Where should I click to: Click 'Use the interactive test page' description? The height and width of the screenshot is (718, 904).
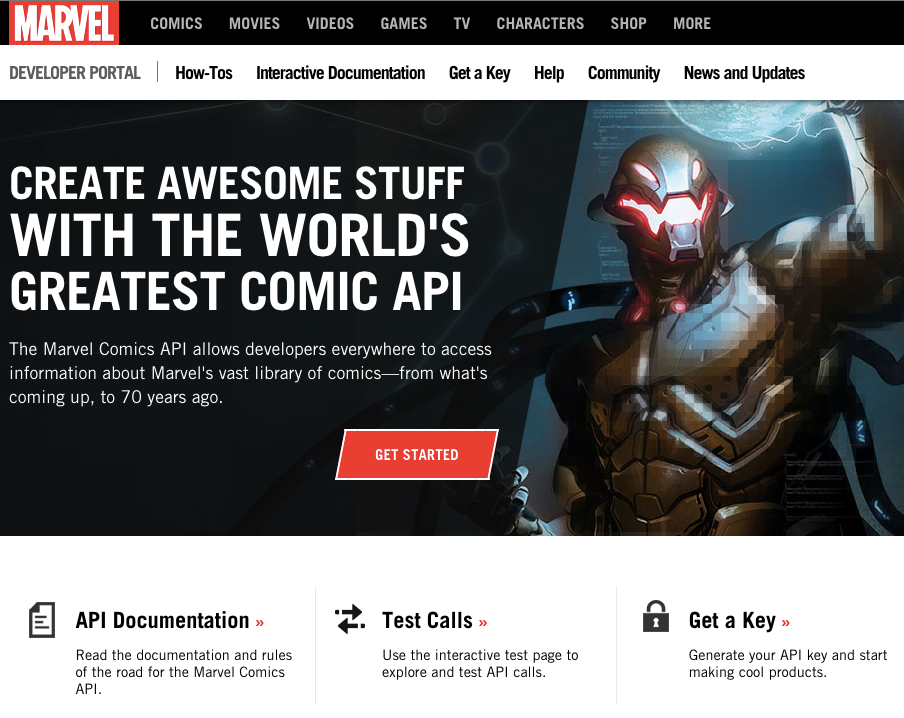[480, 664]
